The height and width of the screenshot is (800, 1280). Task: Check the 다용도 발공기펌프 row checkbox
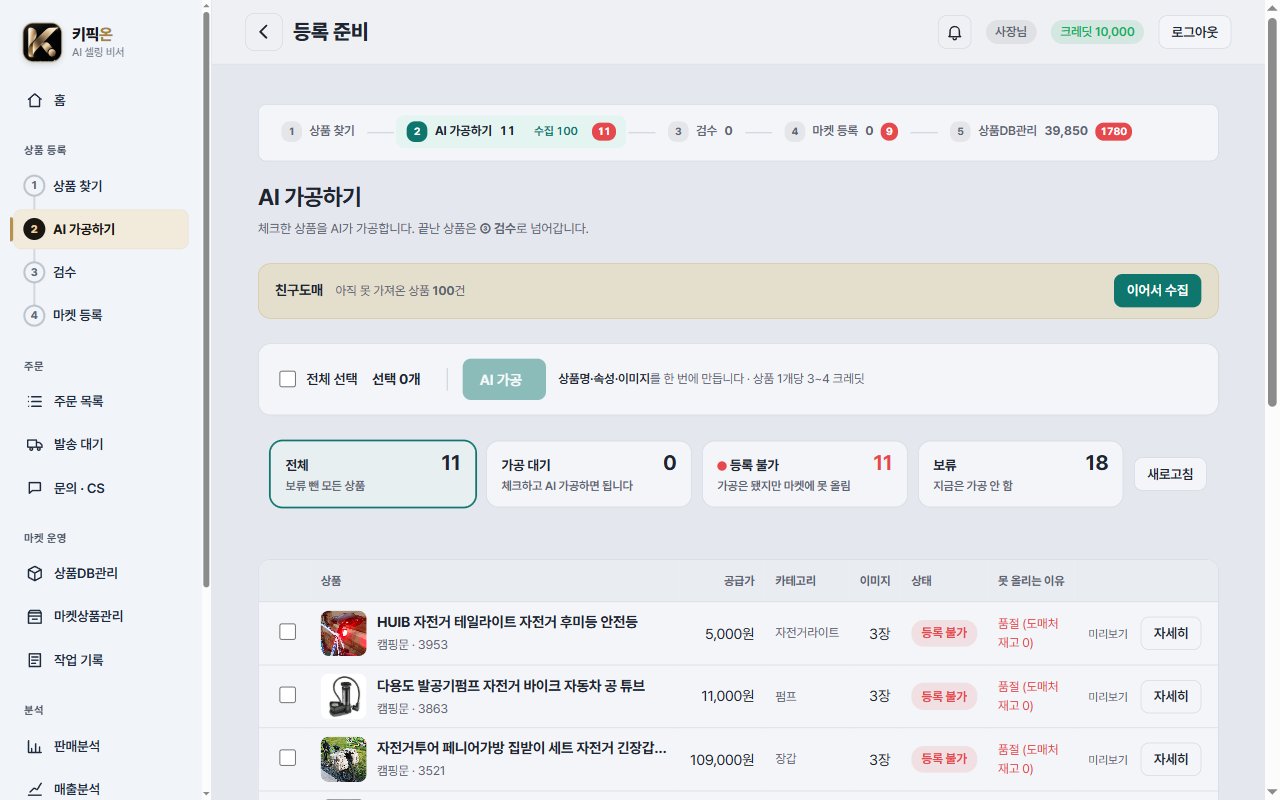[288, 695]
